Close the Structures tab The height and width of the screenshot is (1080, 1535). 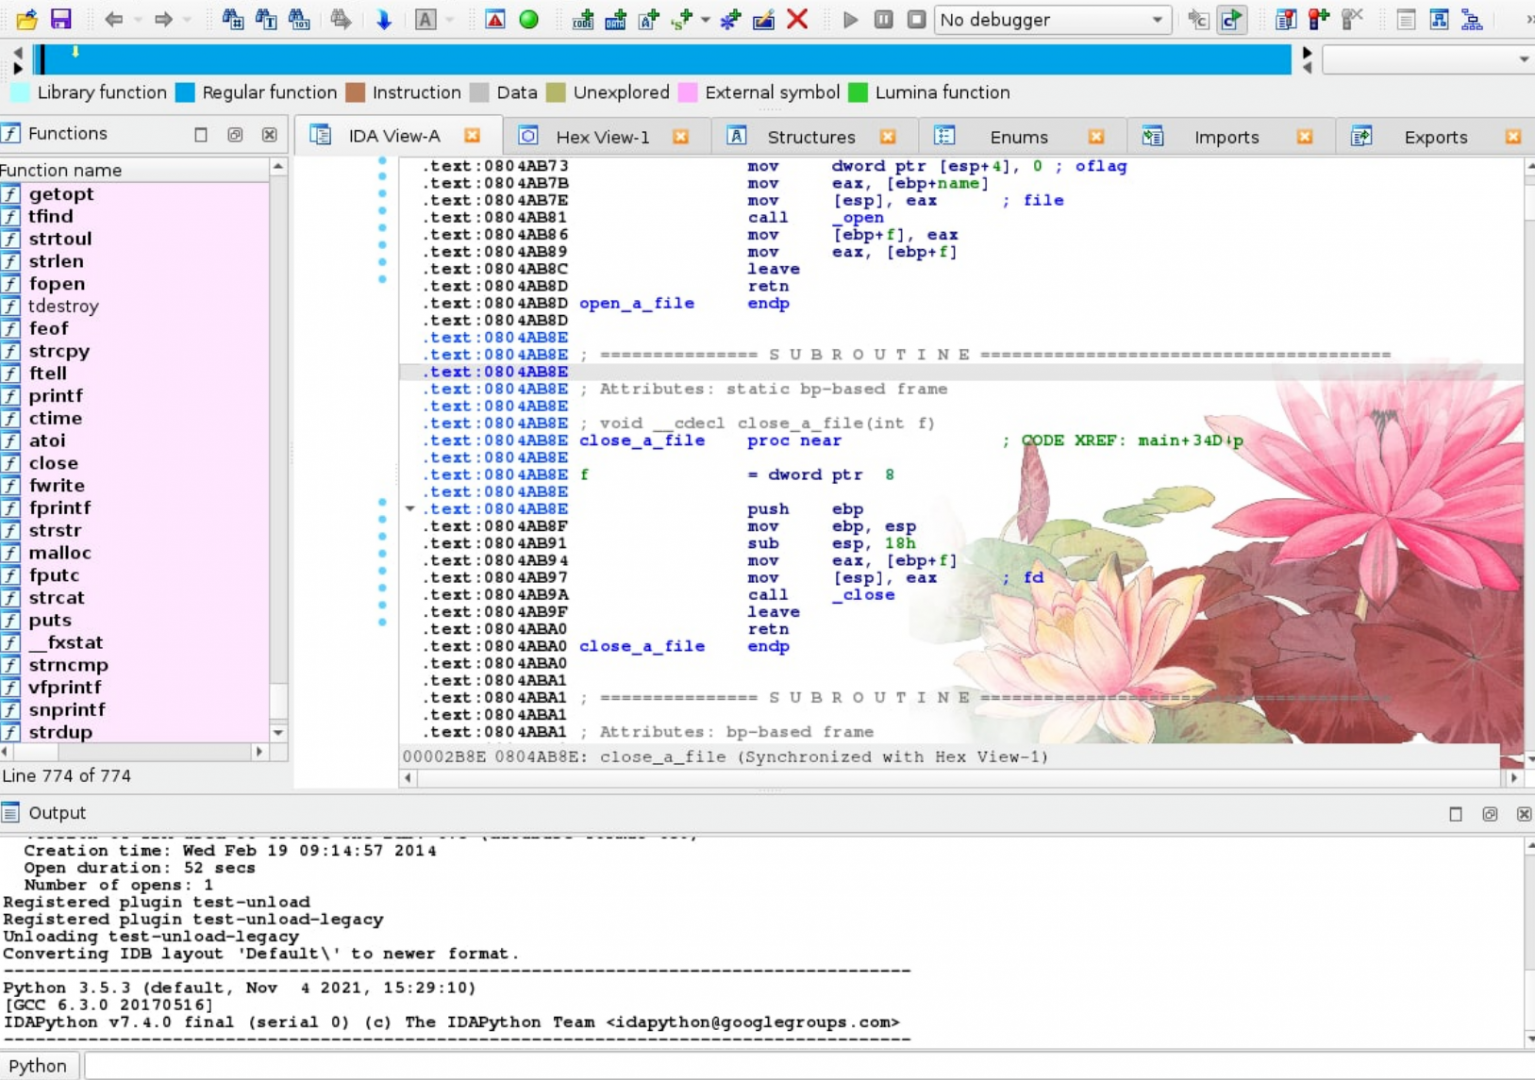(x=888, y=137)
